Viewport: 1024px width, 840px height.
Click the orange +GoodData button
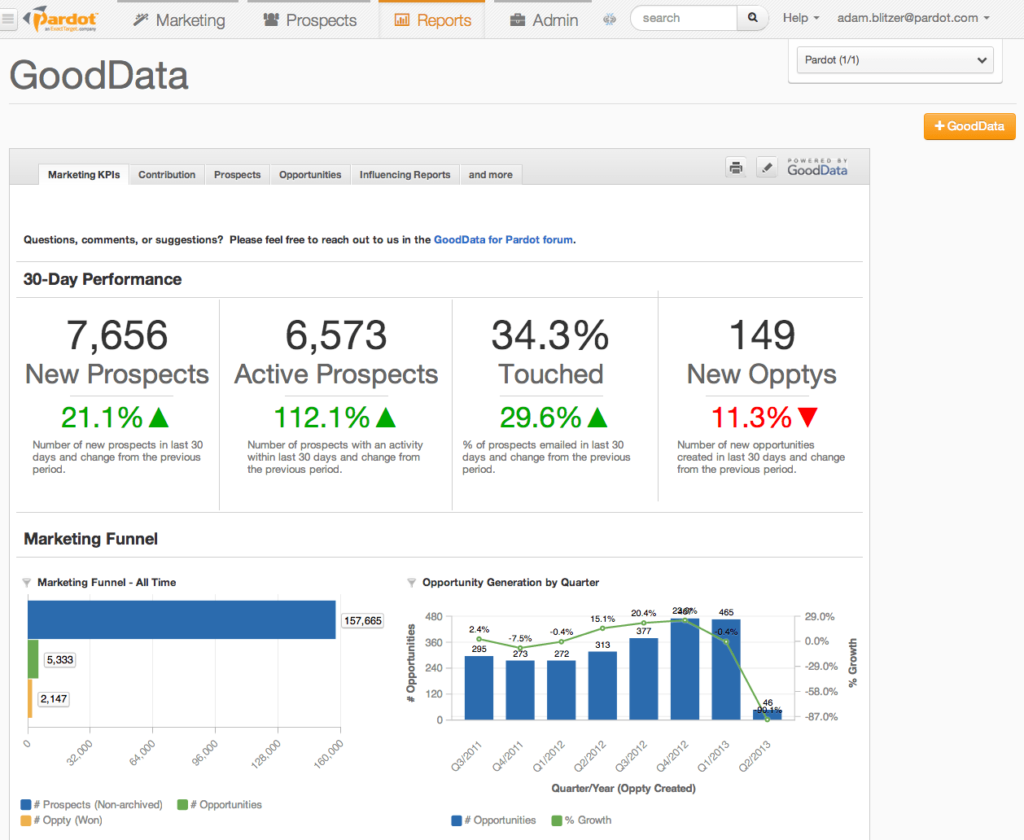pos(968,126)
